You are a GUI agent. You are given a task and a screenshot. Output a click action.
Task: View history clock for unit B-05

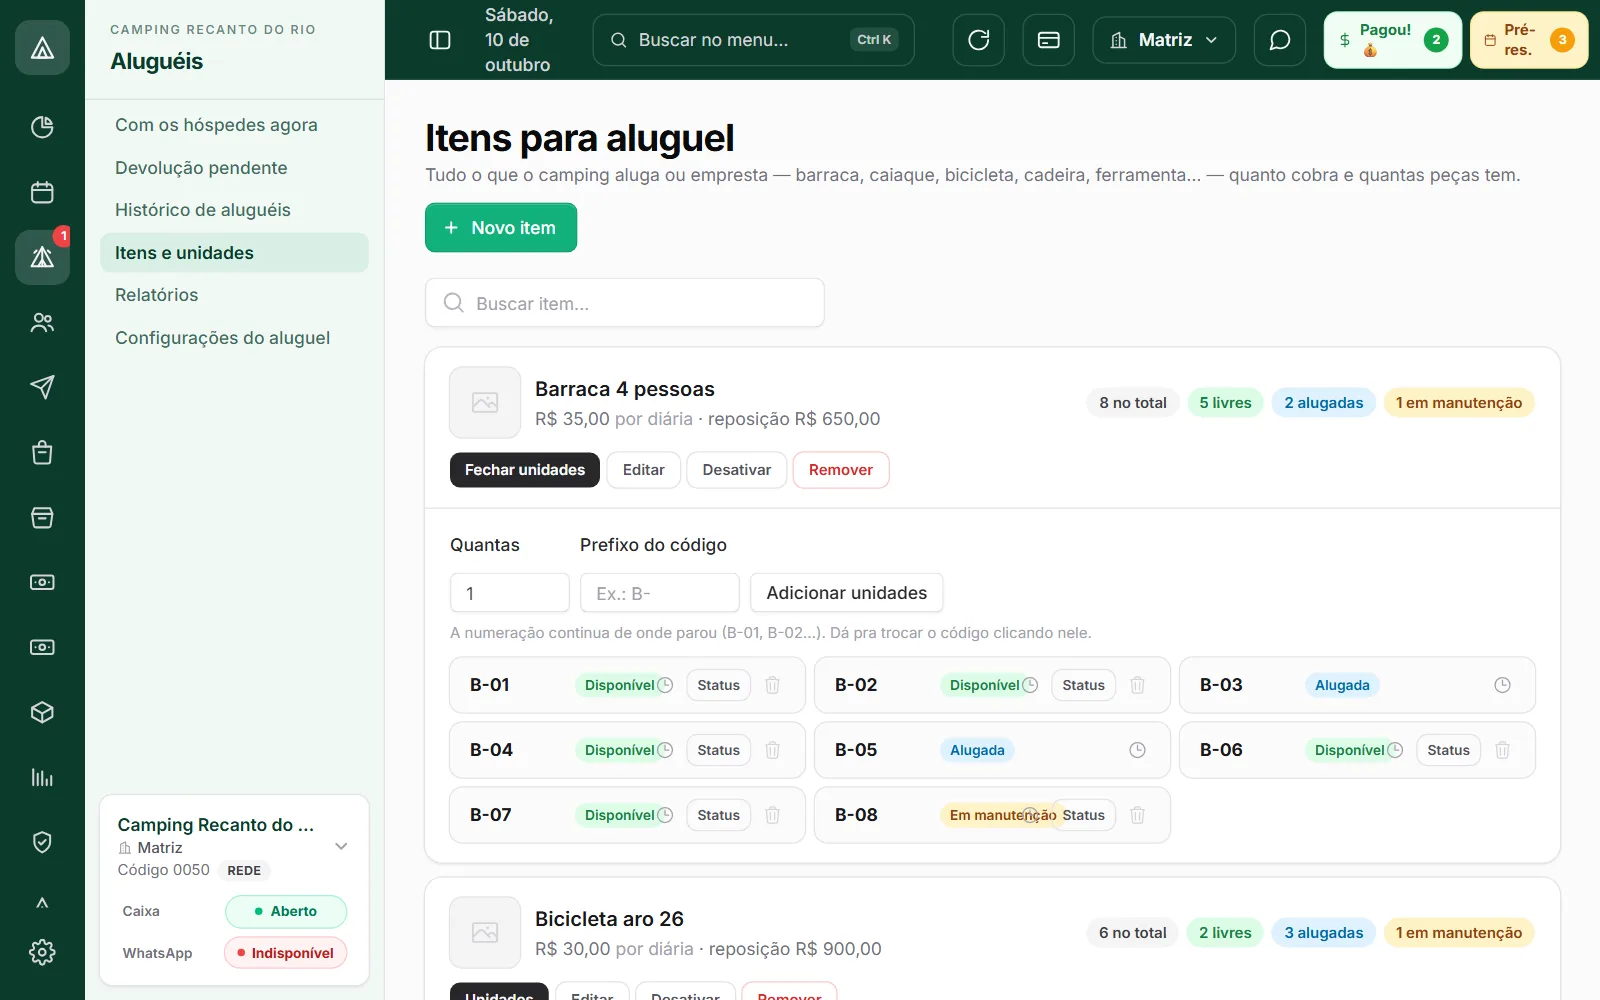(1137, 750)
